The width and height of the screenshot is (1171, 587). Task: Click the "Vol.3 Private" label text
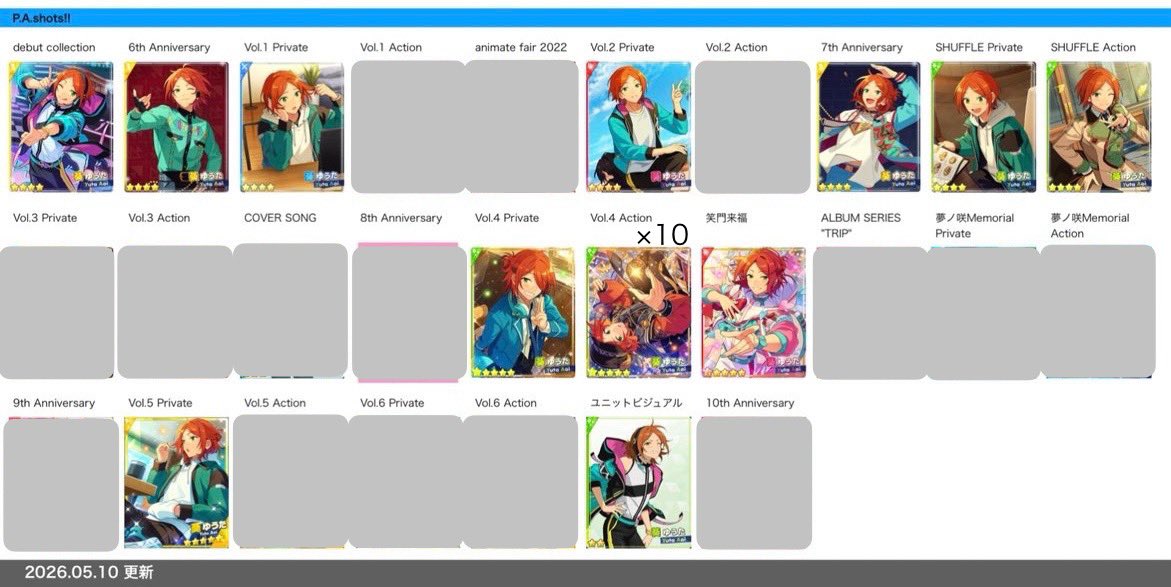(45, 218)
